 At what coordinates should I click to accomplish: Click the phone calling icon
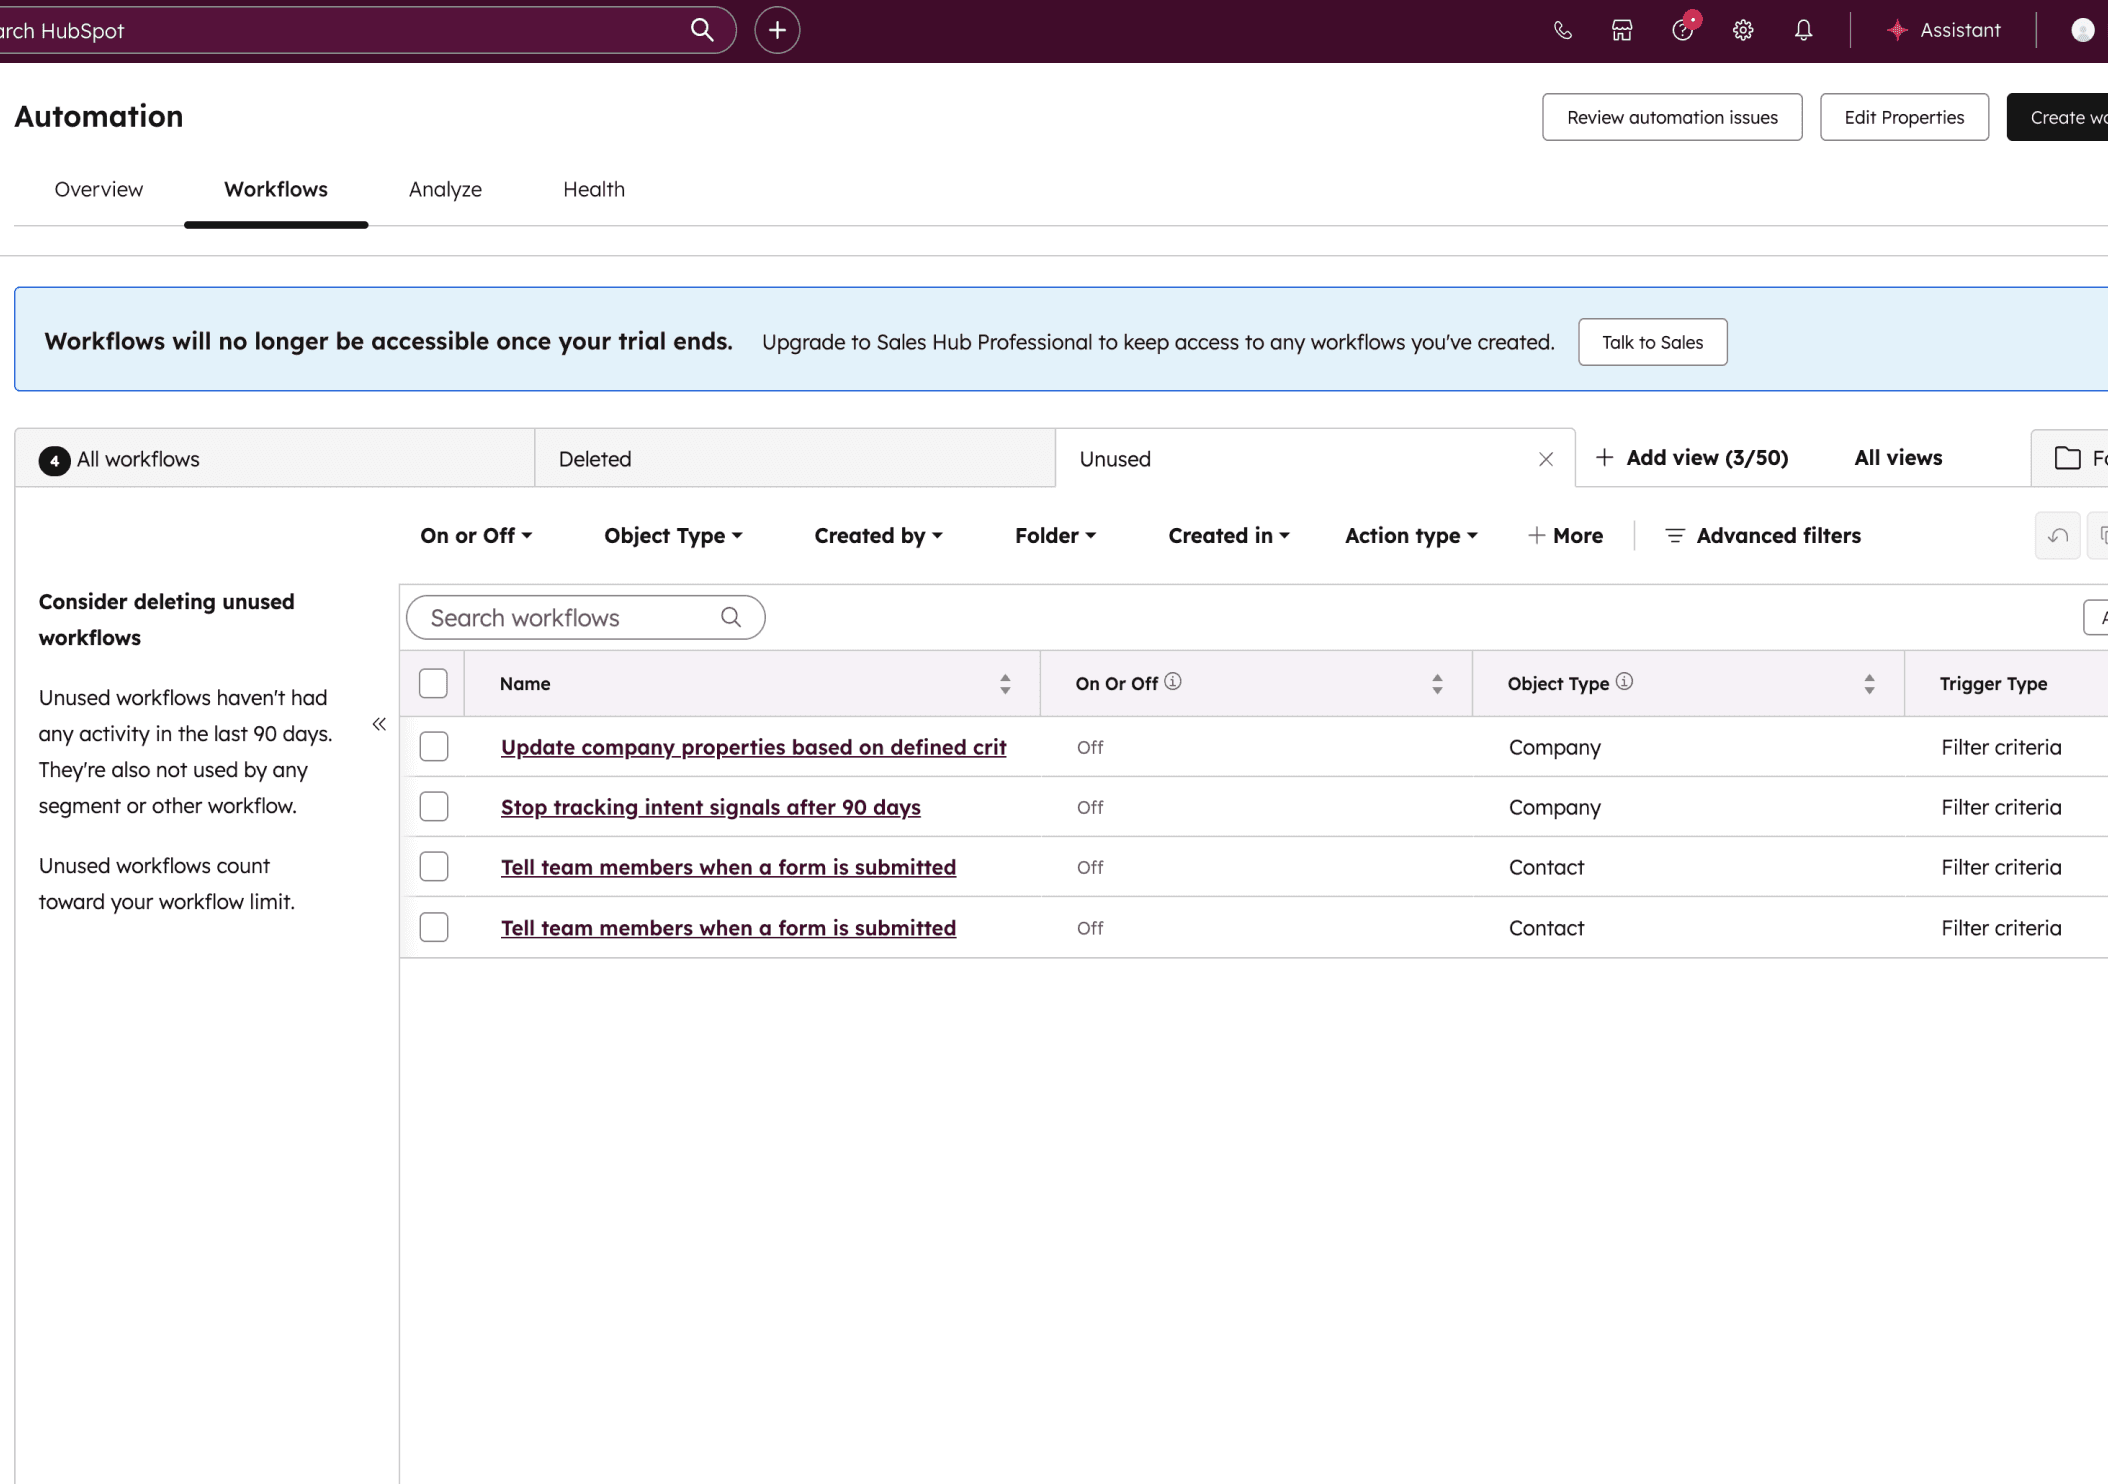tap(1563, 30)
